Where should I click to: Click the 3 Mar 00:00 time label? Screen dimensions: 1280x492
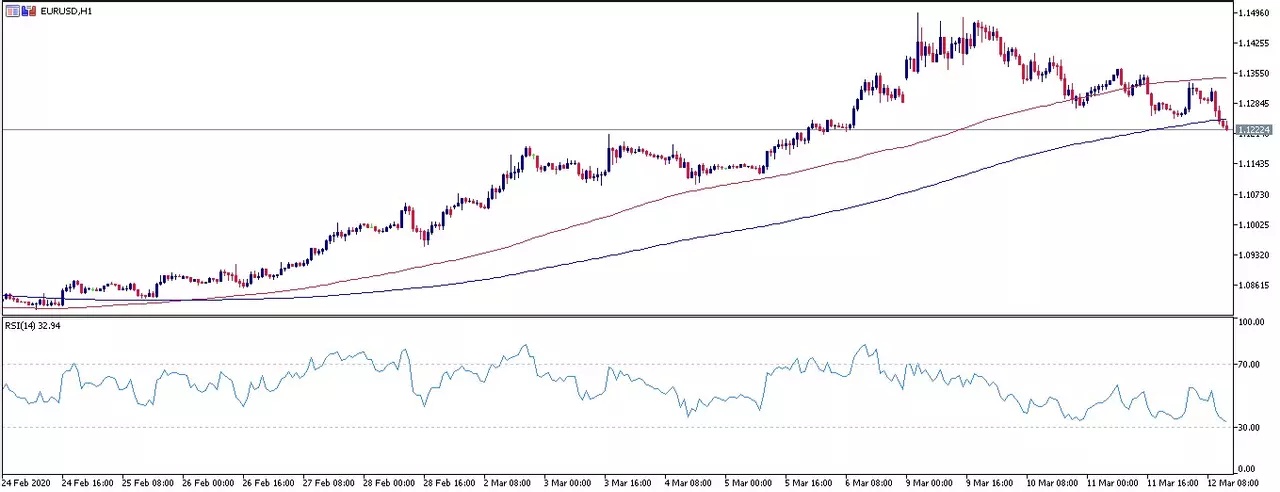tap(570, 482)
